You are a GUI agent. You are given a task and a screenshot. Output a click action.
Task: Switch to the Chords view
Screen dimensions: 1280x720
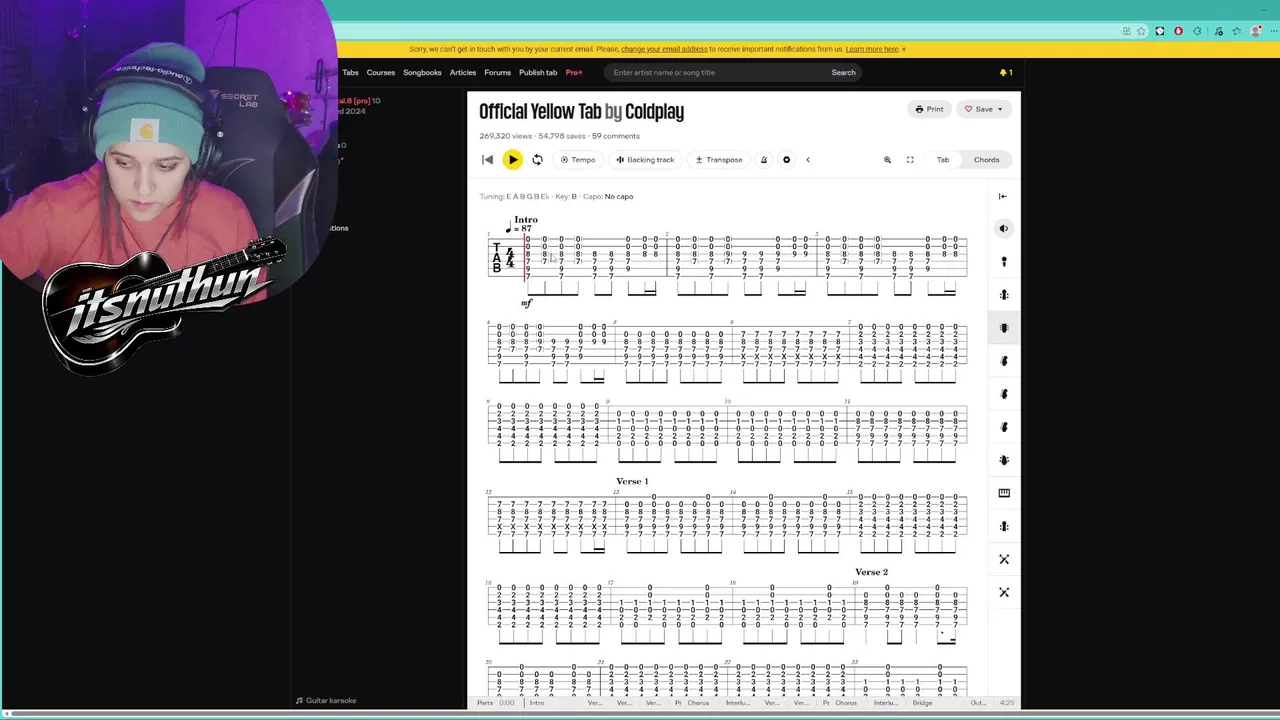[x=987, y=160]
